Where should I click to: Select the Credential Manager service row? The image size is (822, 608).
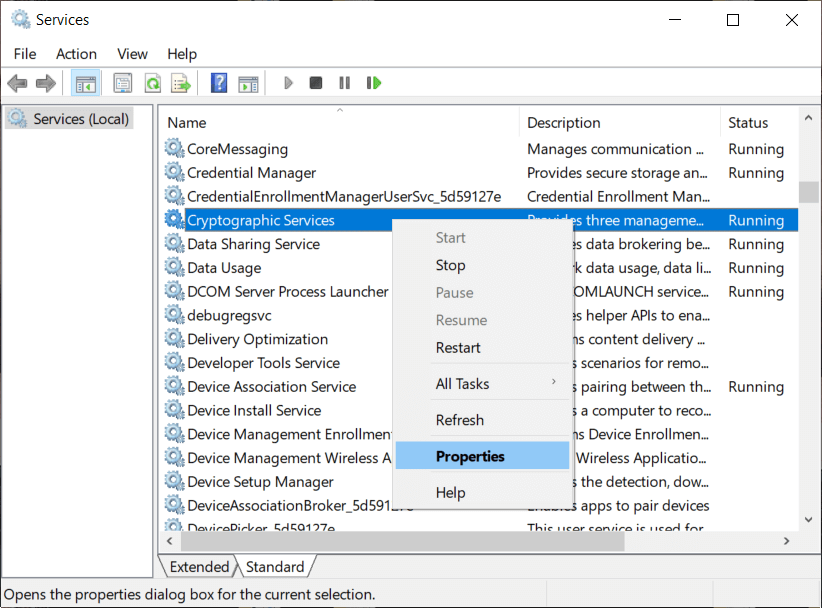tap(479, 172)
